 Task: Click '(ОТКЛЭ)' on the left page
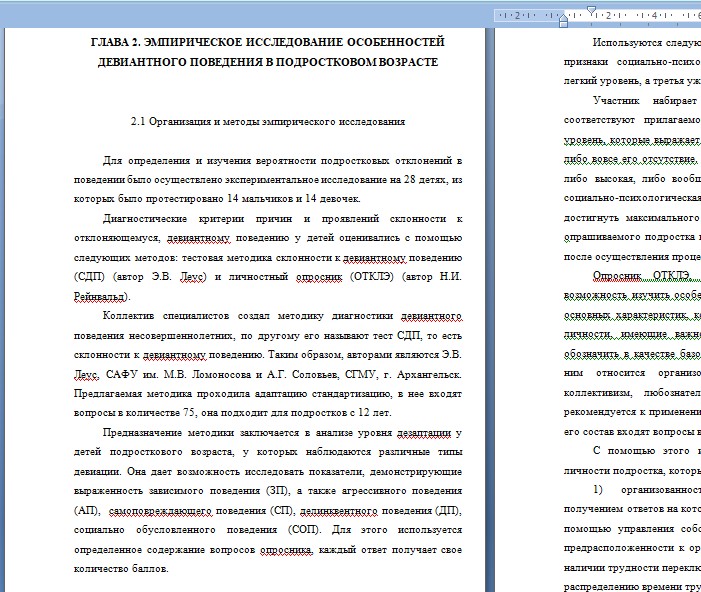coord(372,277)
